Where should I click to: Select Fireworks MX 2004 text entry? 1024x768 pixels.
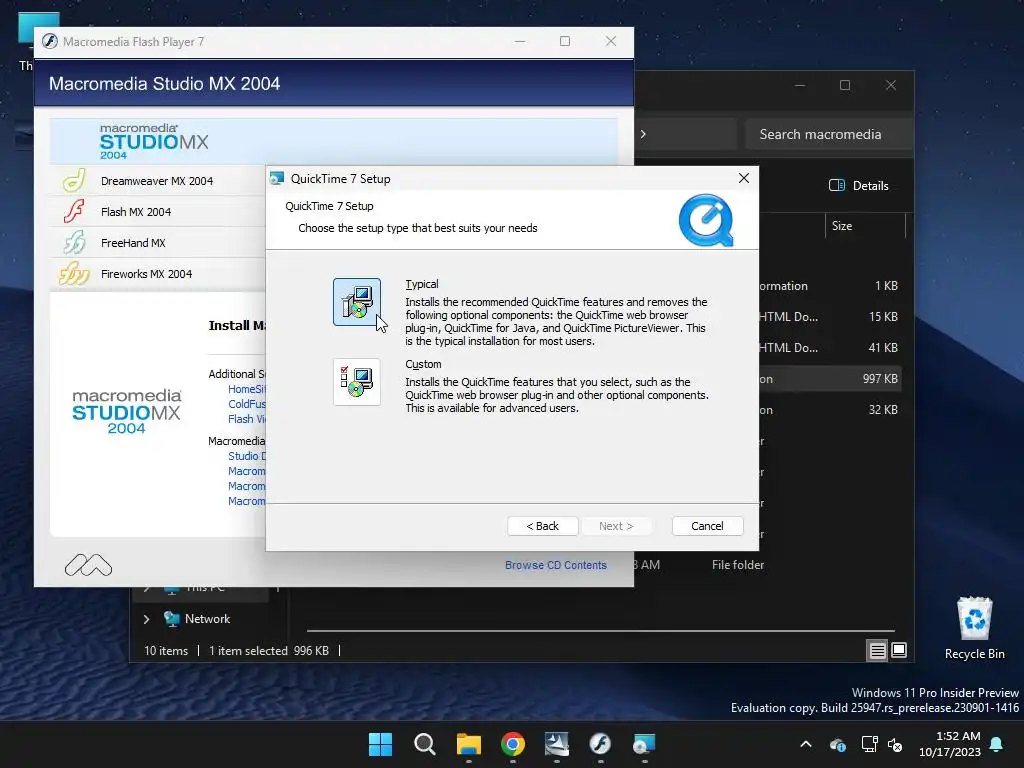tap(146, 274)
